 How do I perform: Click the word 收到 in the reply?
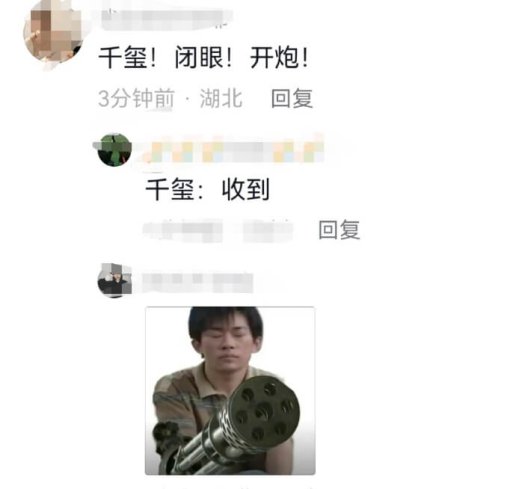click(x=246, y=189)
